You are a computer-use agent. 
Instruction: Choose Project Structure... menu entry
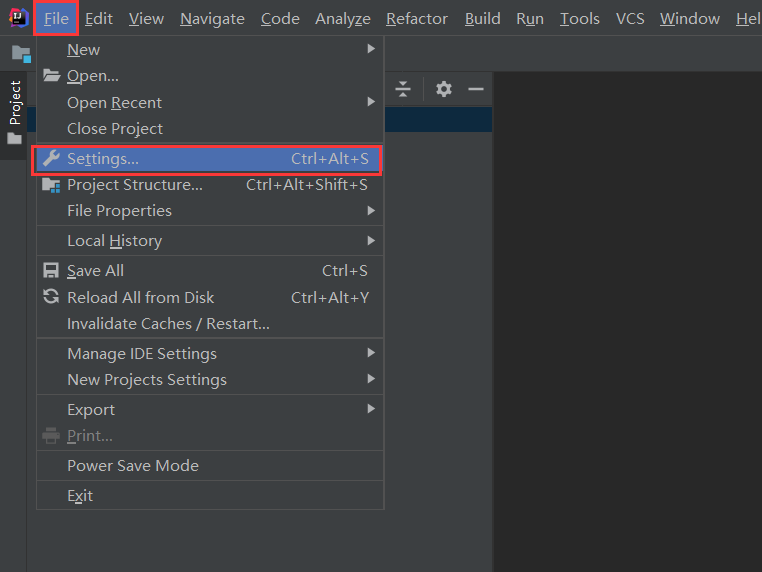point(210,185)
